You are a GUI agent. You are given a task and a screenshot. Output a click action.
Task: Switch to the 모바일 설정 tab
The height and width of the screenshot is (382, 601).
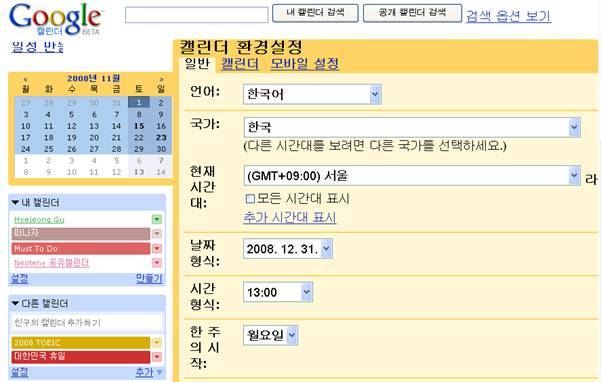305,64
